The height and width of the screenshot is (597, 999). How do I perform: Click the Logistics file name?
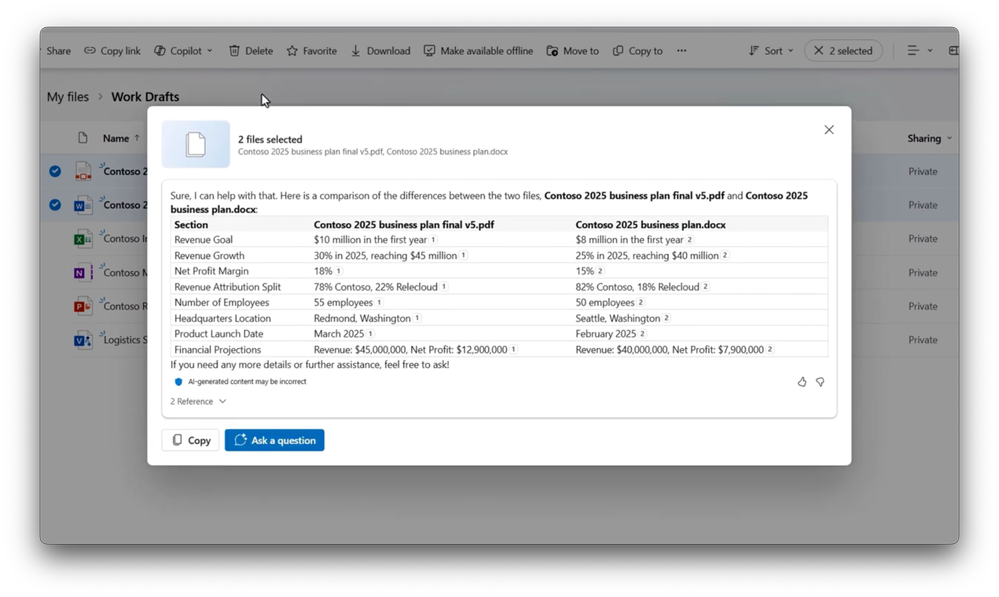[126, 340]
